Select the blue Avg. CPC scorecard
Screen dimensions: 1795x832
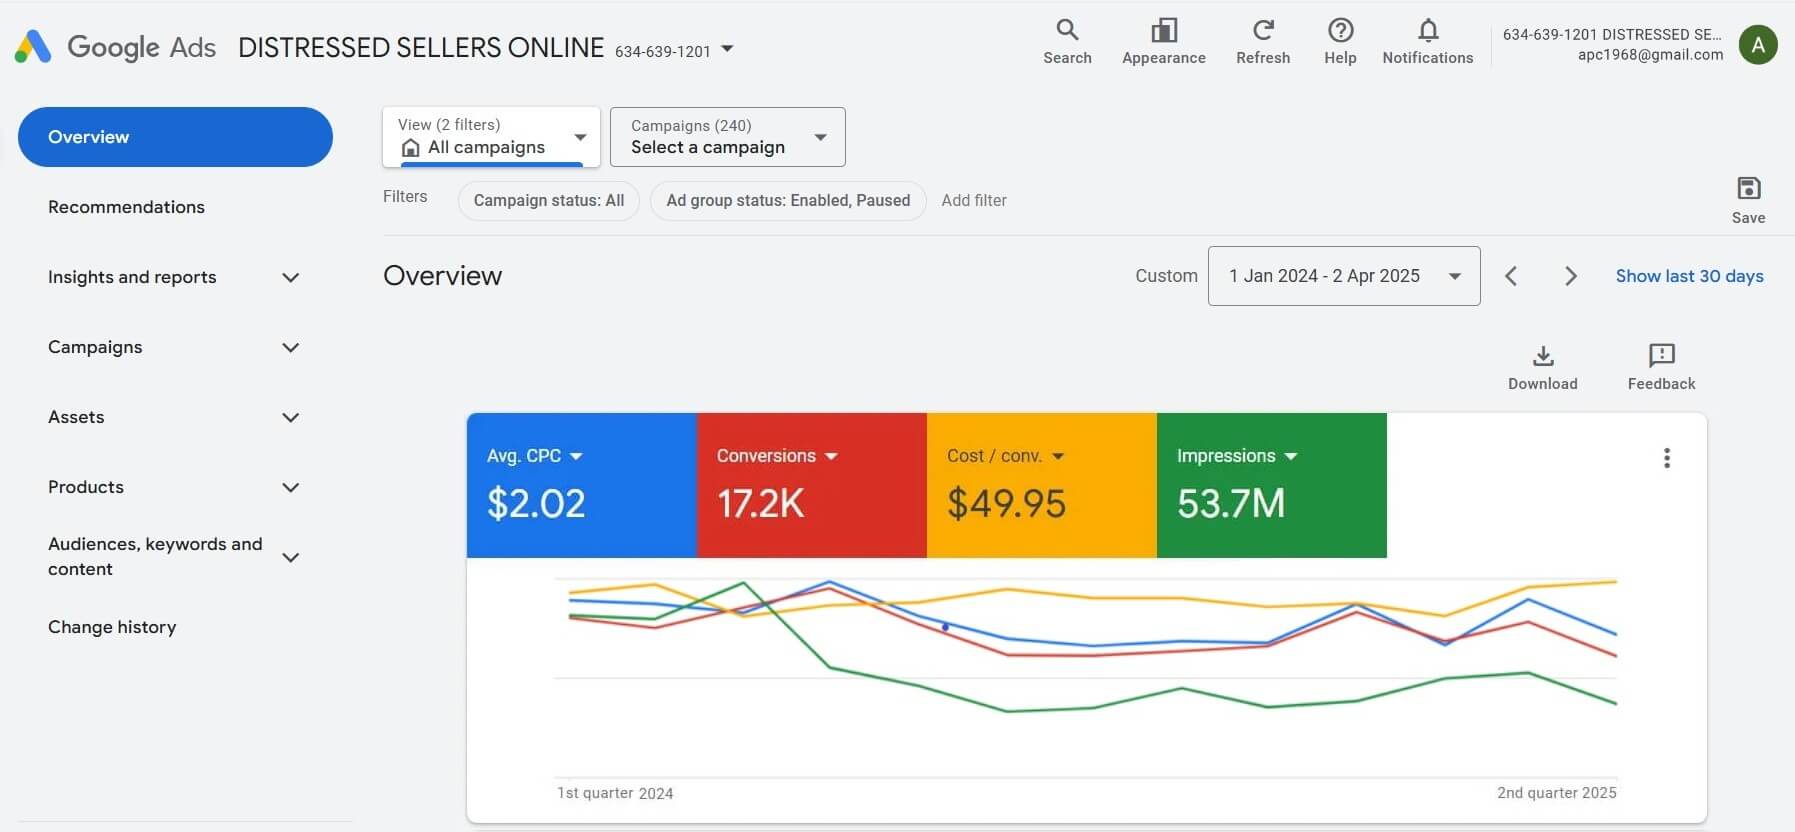pos(582,485)
